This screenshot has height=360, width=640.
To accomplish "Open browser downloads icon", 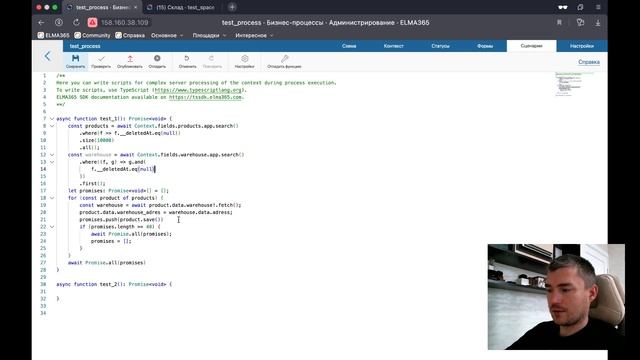I will click(x=598, y=23).
